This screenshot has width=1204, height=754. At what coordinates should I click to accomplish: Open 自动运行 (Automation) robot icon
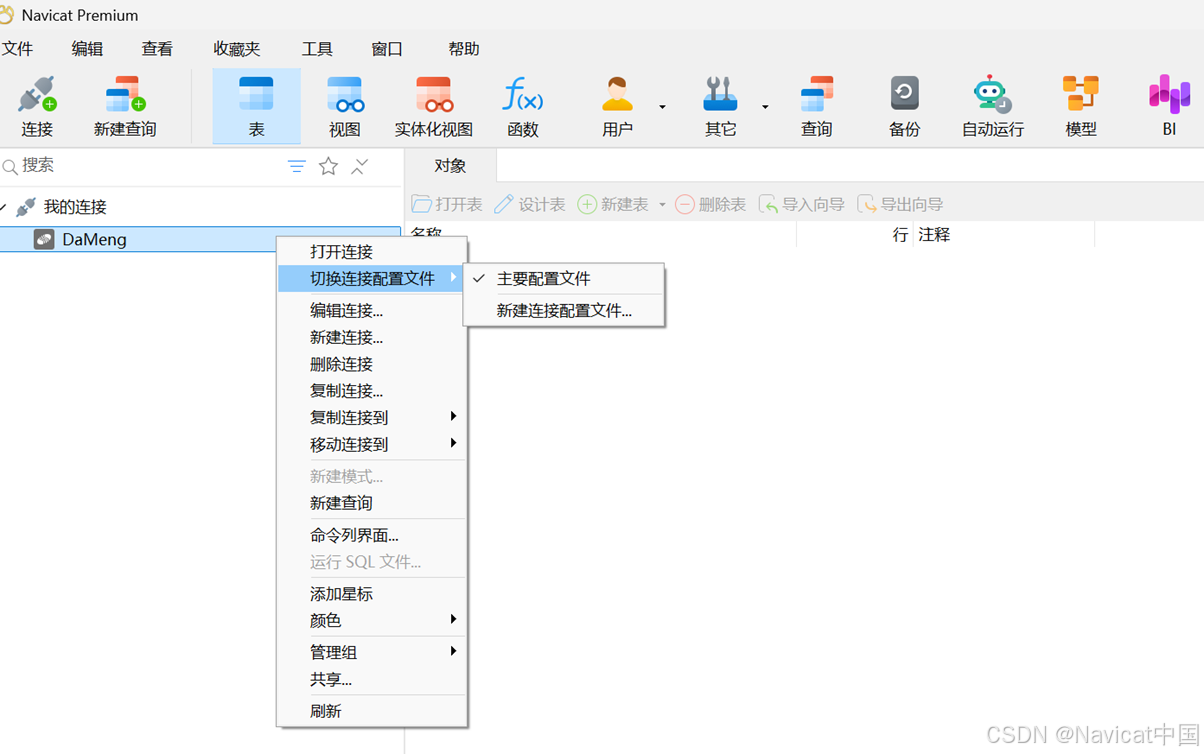pos(992,106)
